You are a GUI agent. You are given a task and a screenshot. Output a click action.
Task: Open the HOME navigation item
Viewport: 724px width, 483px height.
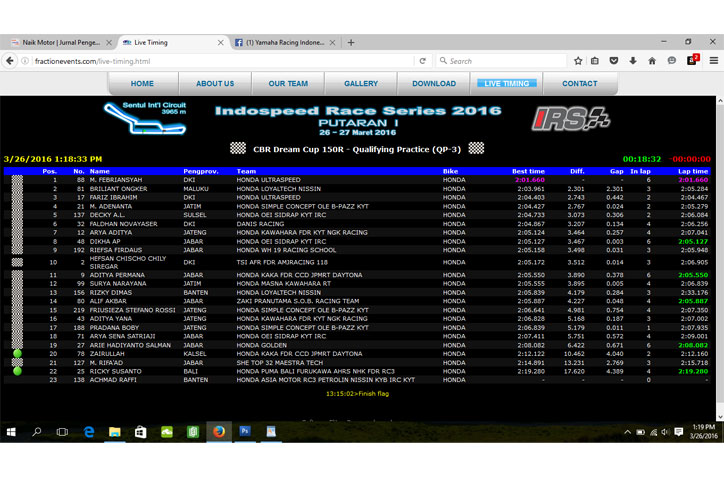142,84
